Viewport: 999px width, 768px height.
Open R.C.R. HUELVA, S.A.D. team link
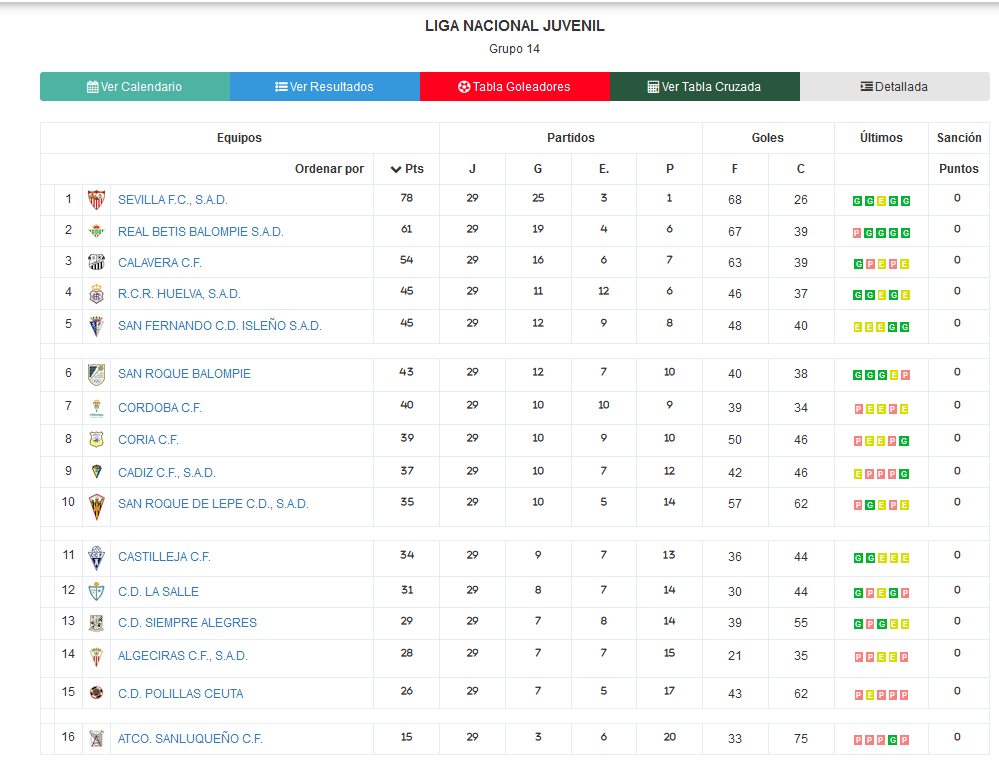pyautogui.click(x=179, y=294)
